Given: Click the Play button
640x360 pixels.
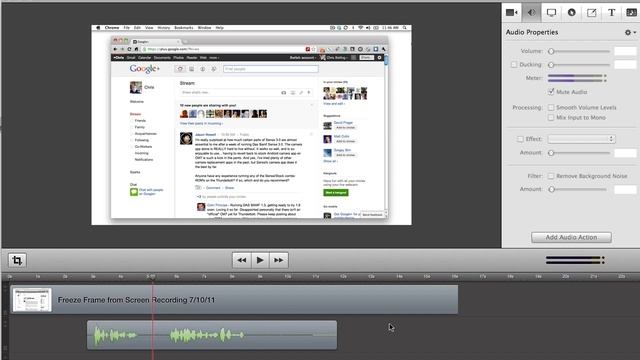Looking at the screenshot, I should pyautogui.click(x=260, y=260).
